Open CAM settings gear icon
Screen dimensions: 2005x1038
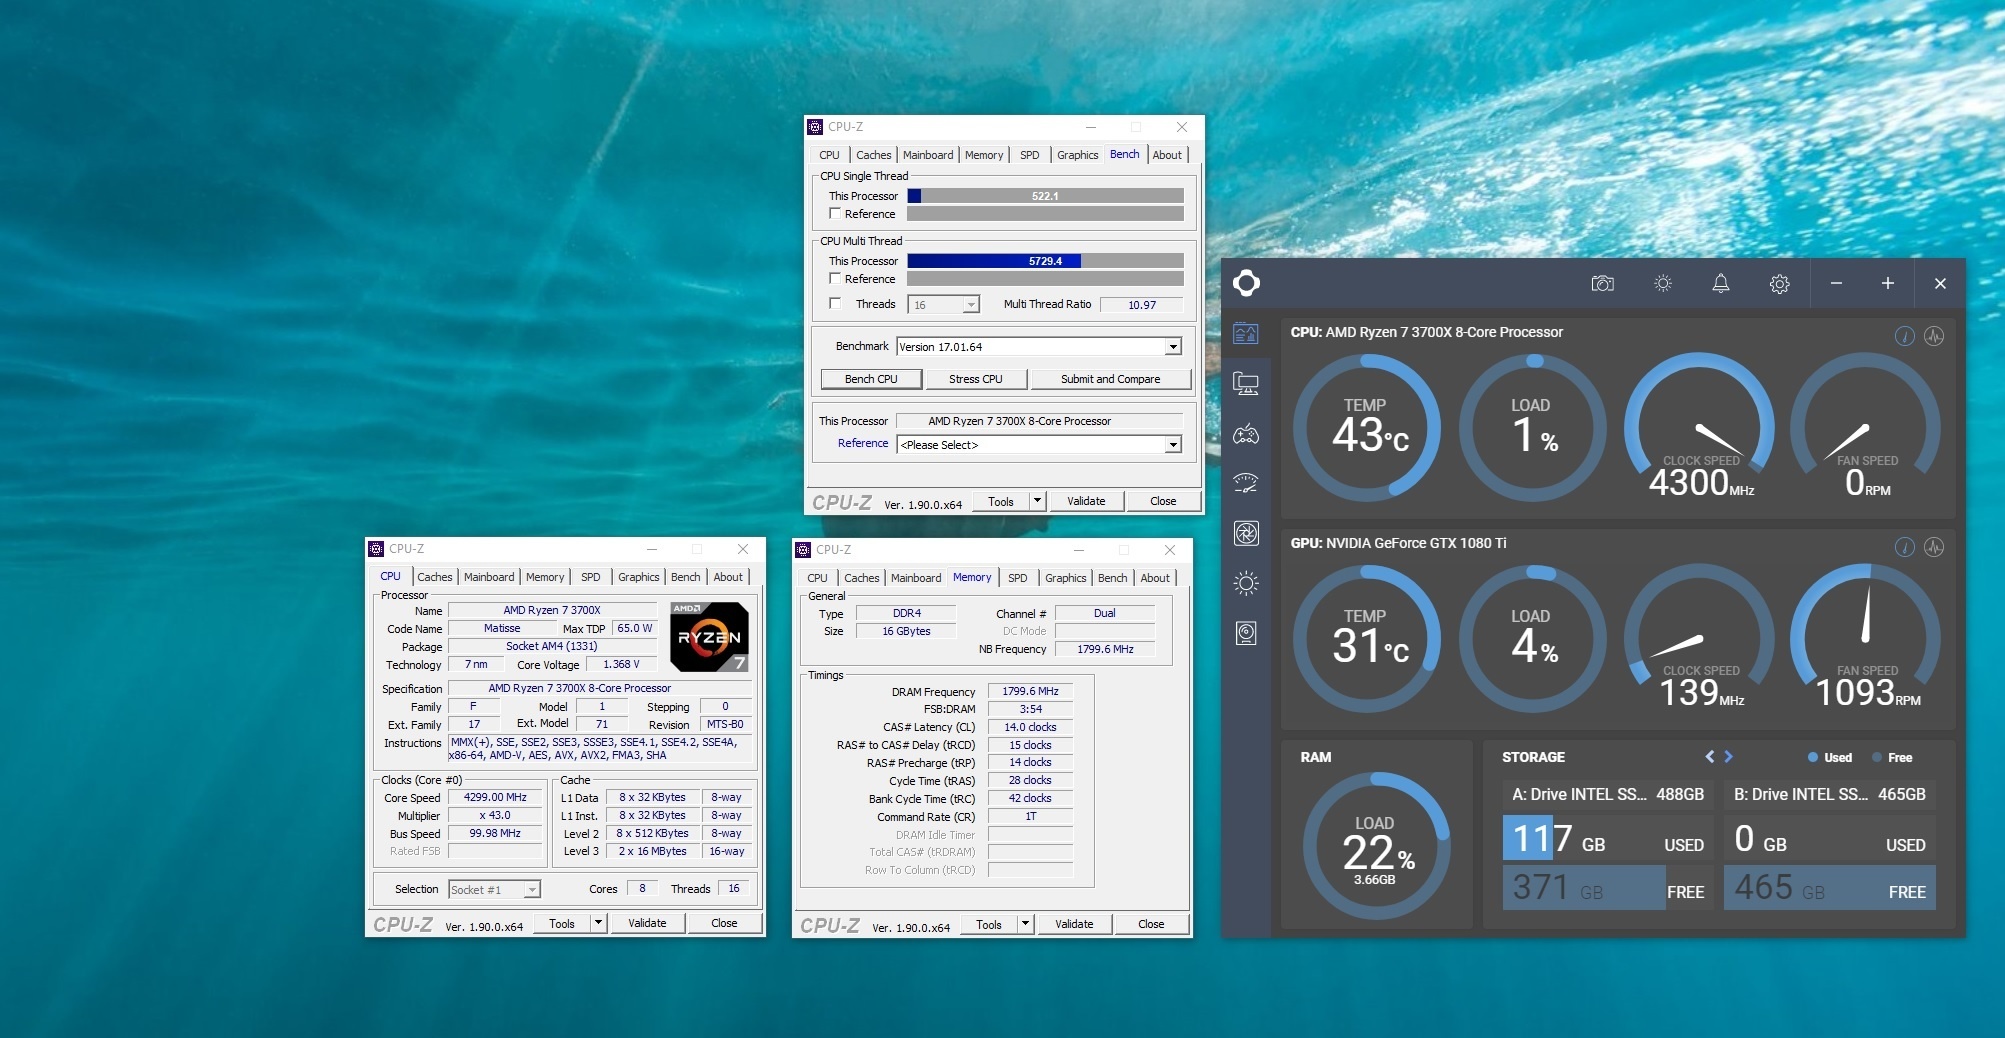(x=1779, y=284)
